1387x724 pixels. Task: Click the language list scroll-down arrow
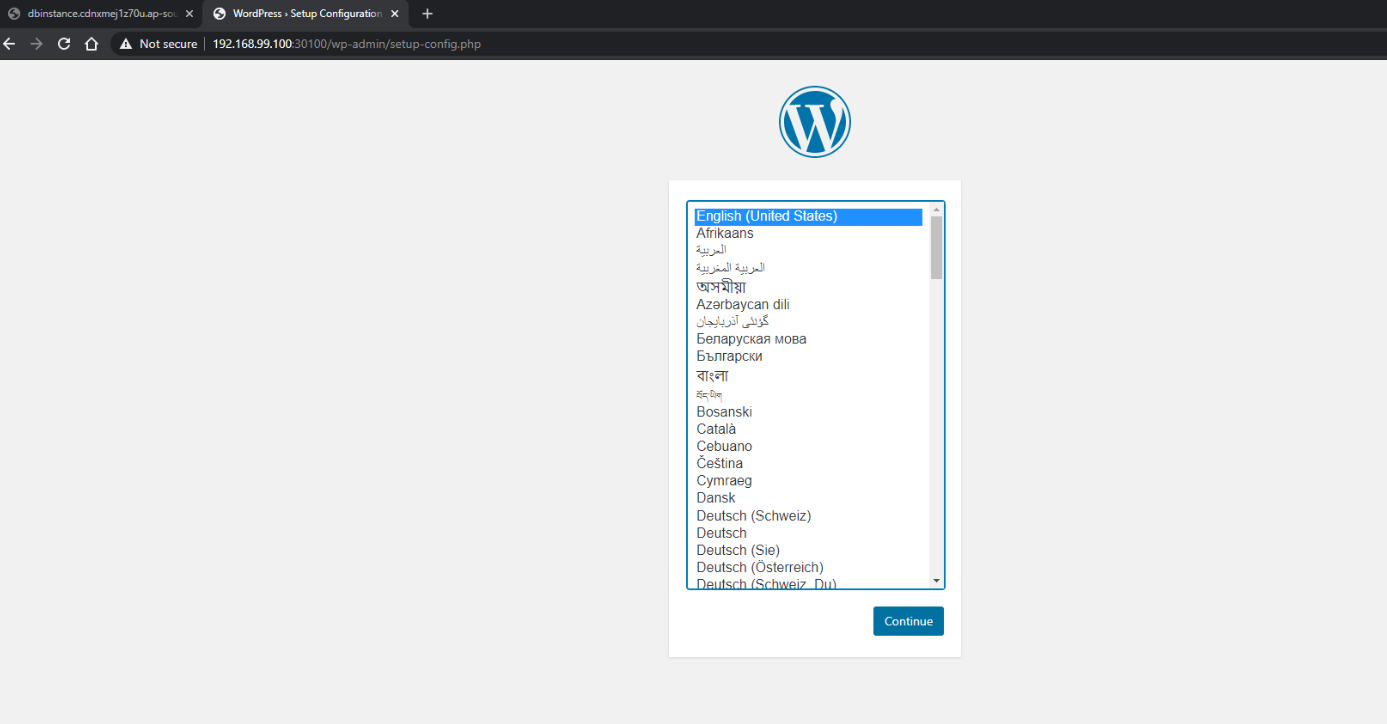point(936,581)
